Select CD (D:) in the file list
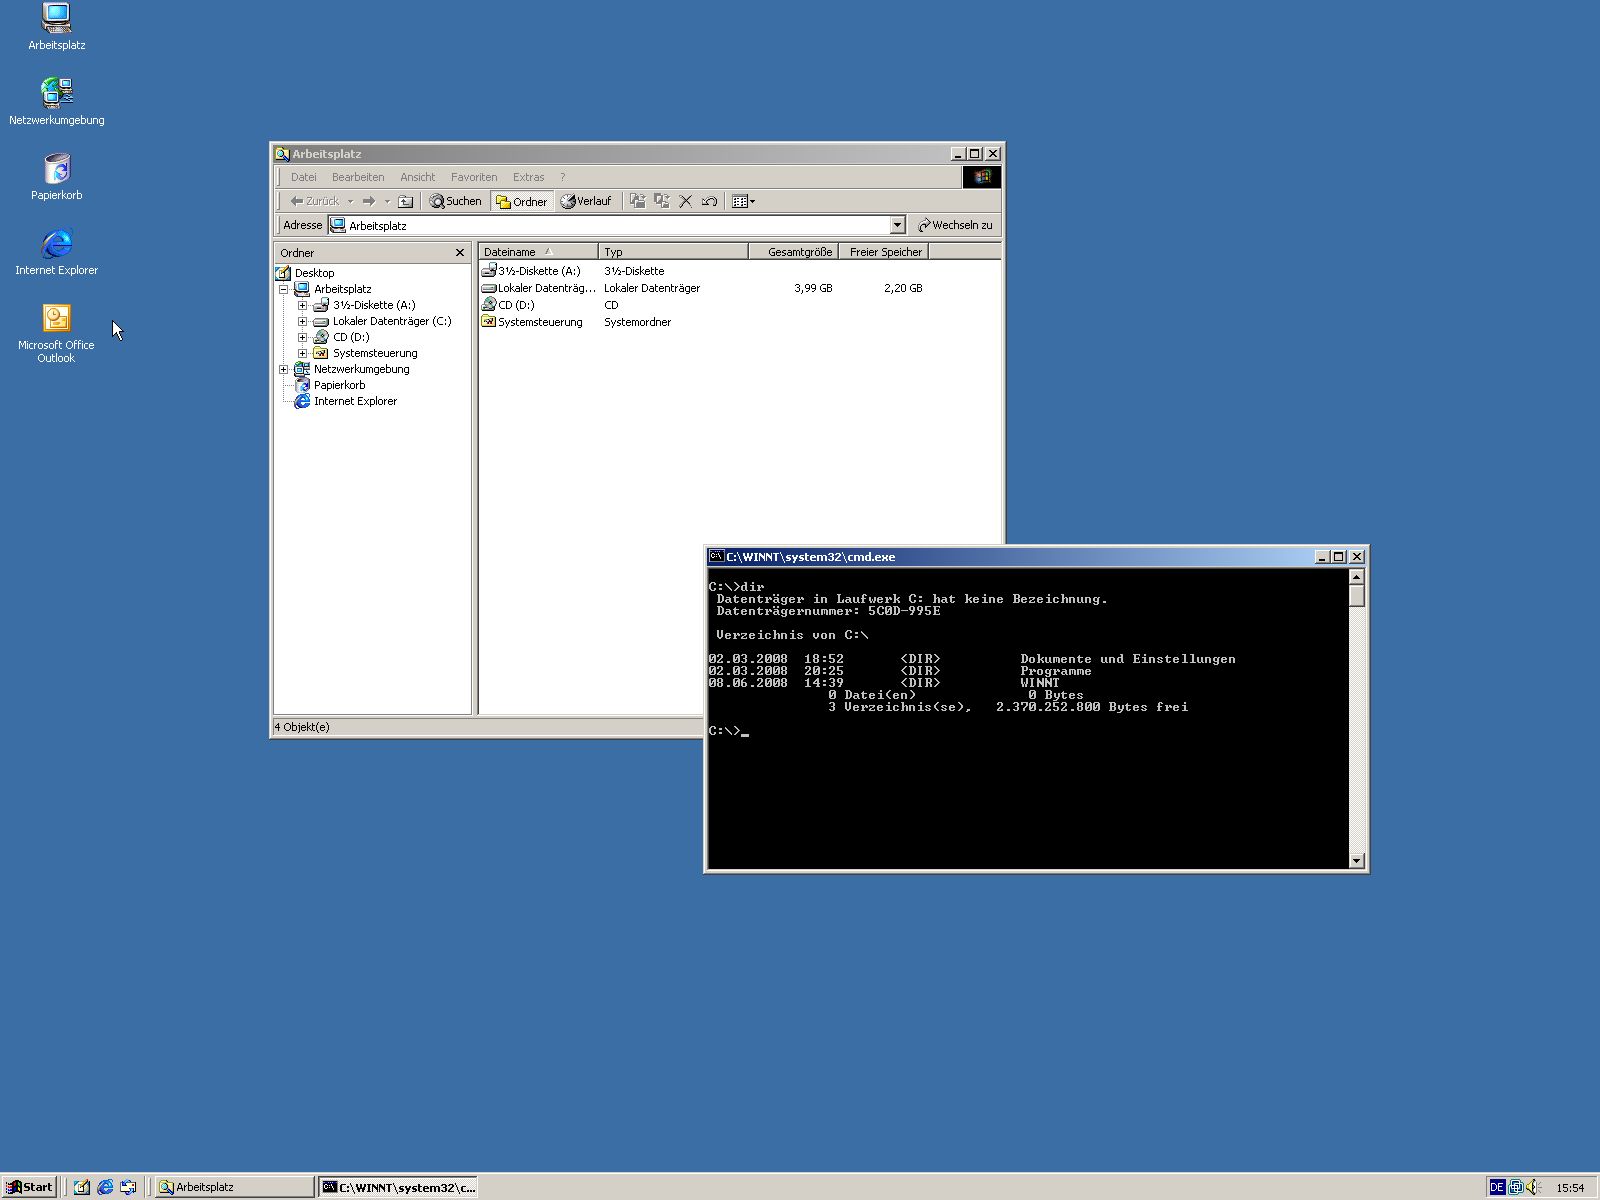1600x1200 pixels. pos(508,305)
